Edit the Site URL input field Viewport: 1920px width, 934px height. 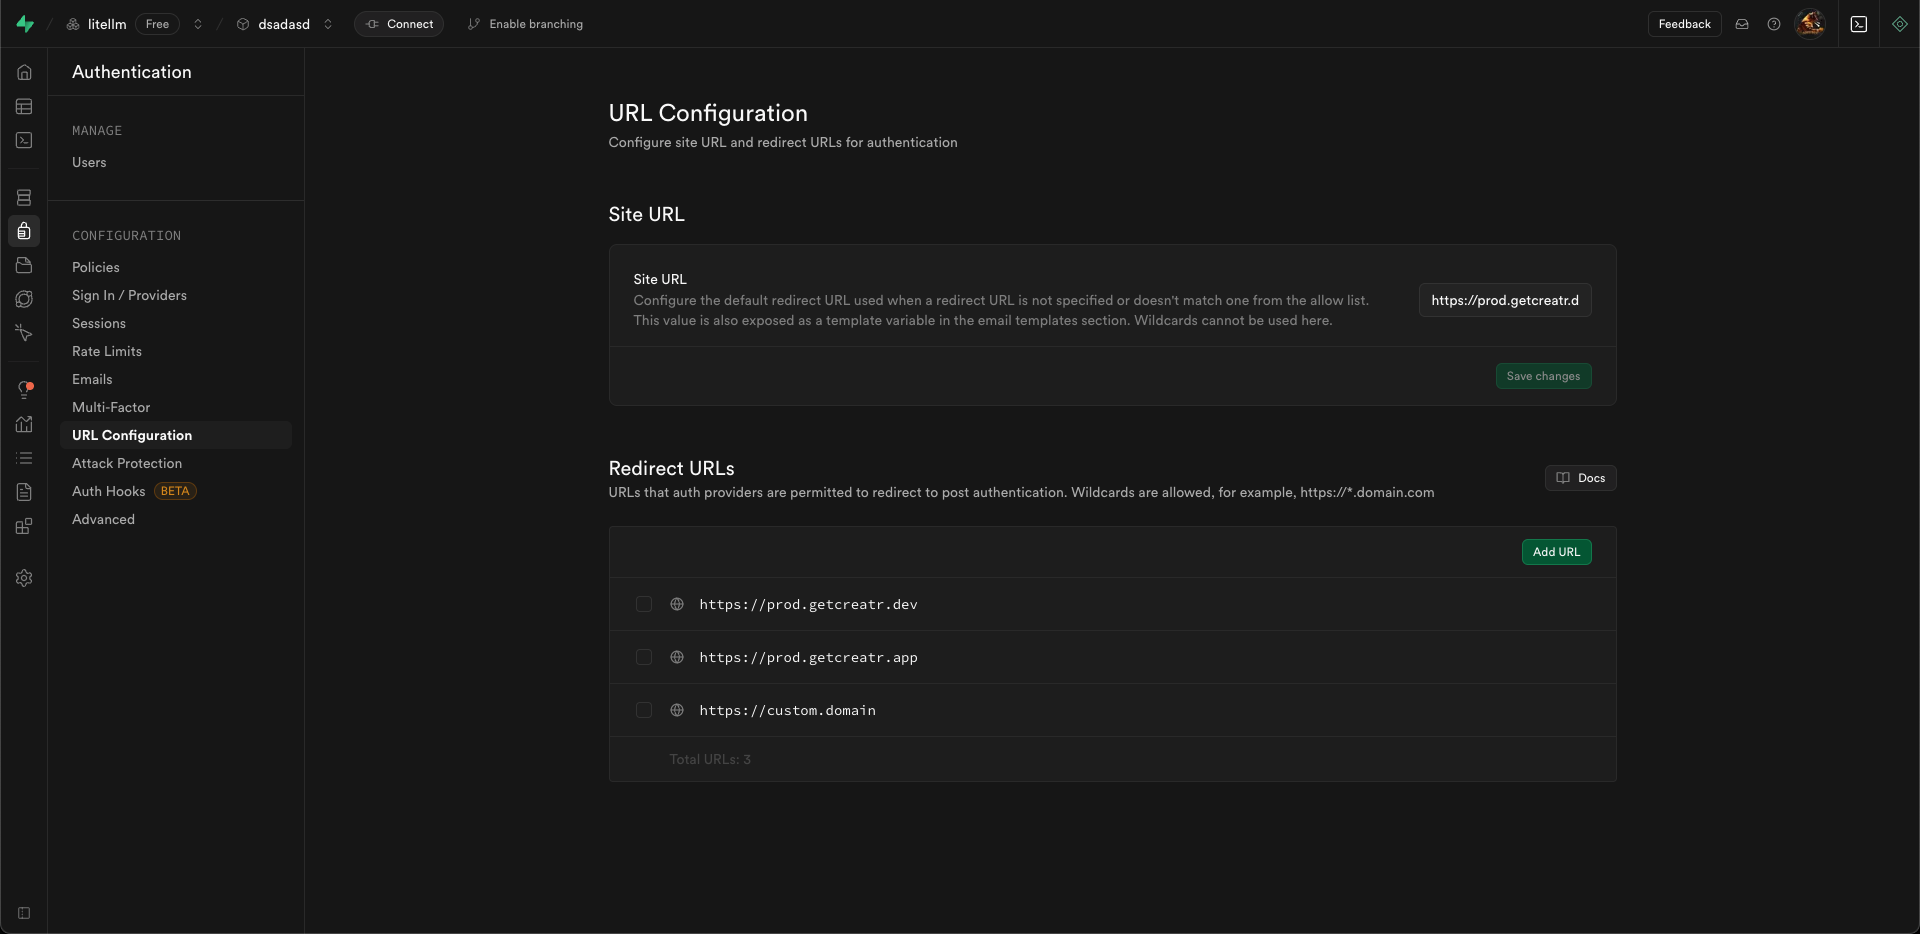pyautogui.click(x=1505, y=300)
